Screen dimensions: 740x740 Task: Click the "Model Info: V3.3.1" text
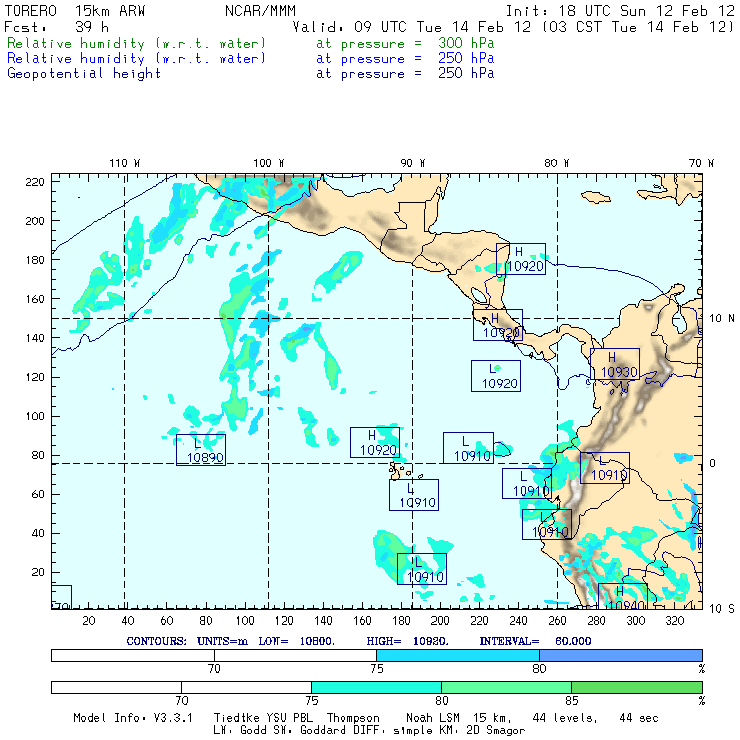pos(133,718)
